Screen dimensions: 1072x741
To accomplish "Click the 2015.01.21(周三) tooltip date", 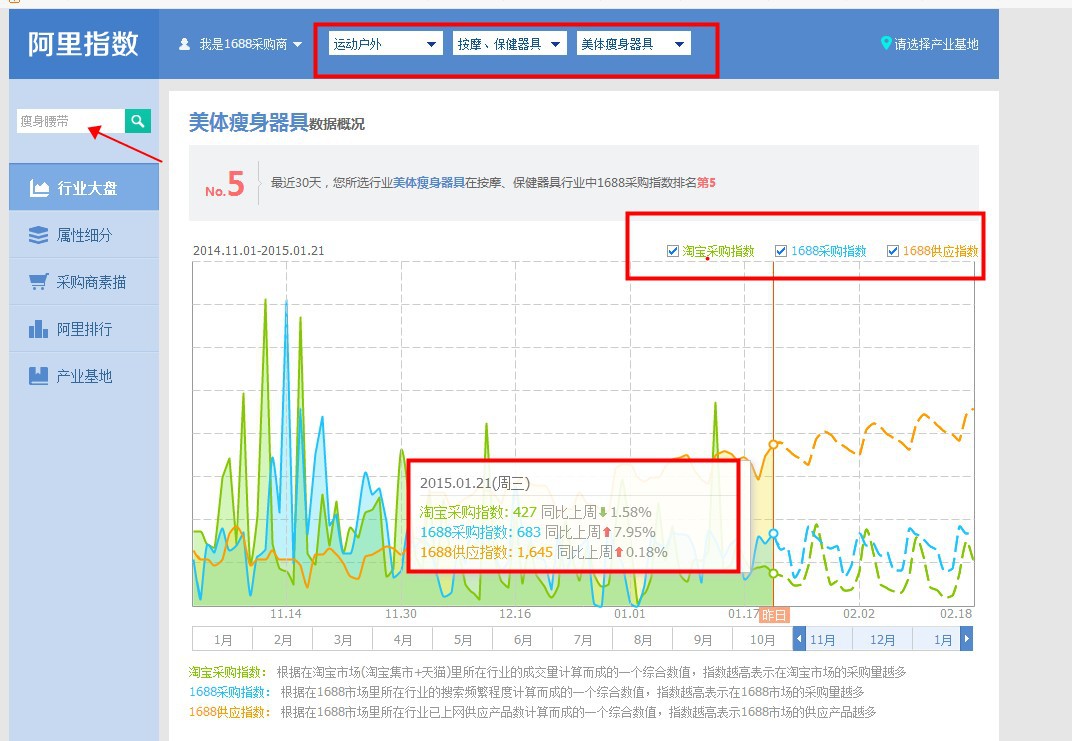I will click(475, 483).
